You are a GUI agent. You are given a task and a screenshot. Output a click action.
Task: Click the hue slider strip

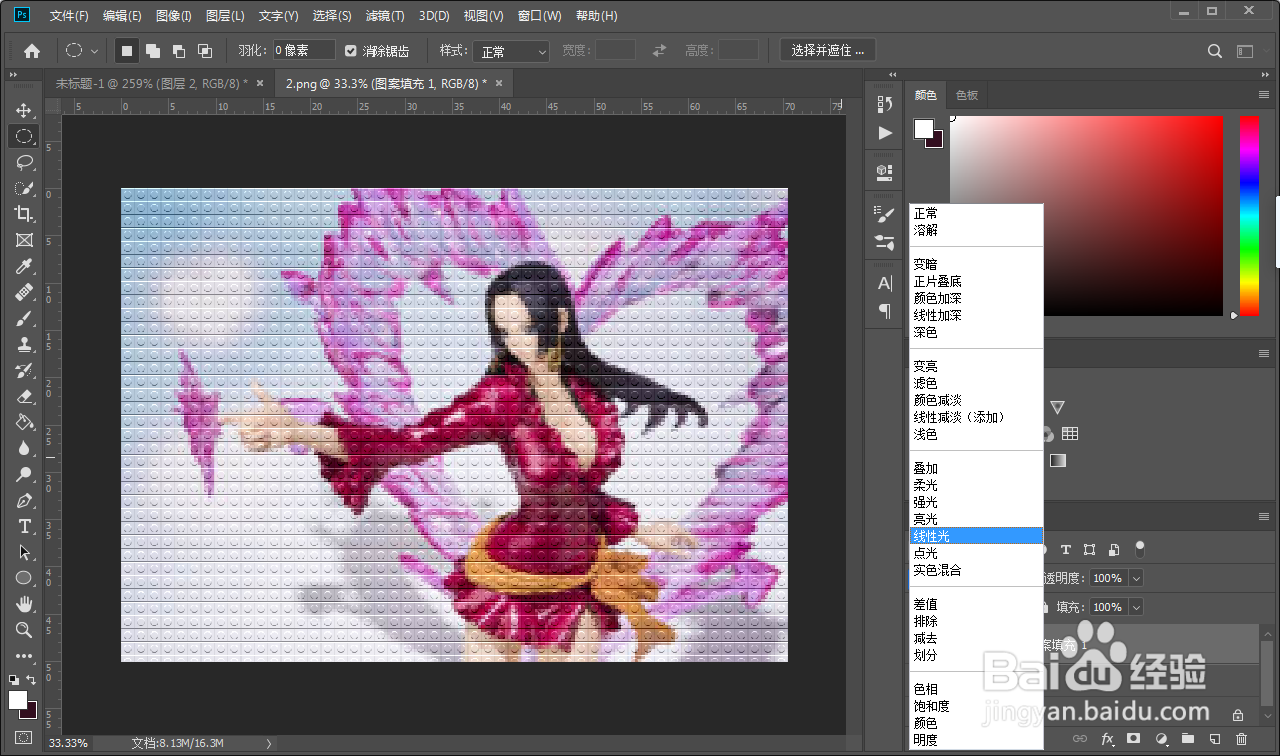1249,216
